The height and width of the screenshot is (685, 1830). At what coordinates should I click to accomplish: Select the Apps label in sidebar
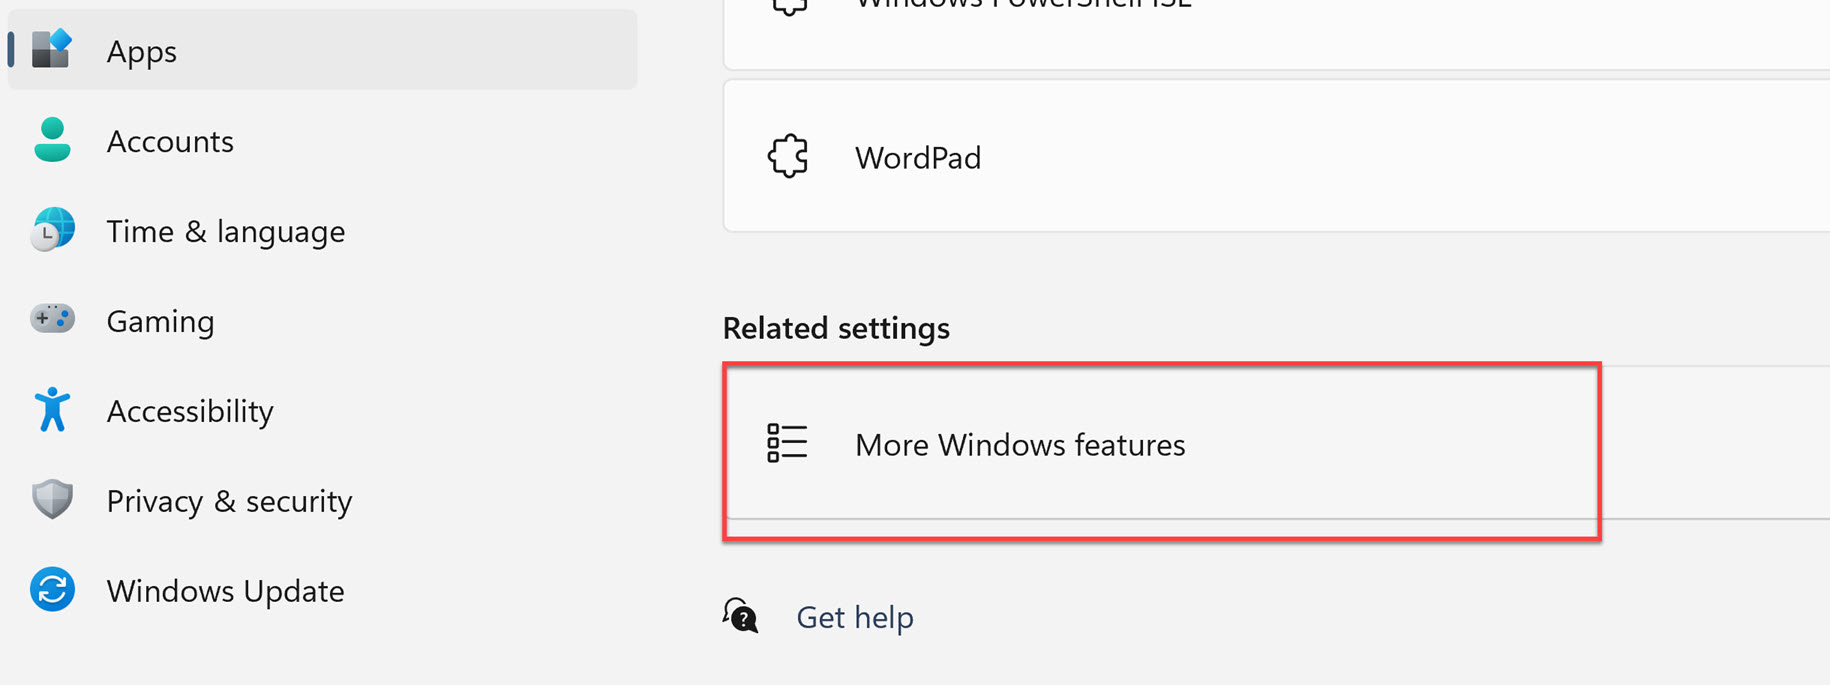pos(141,51)
